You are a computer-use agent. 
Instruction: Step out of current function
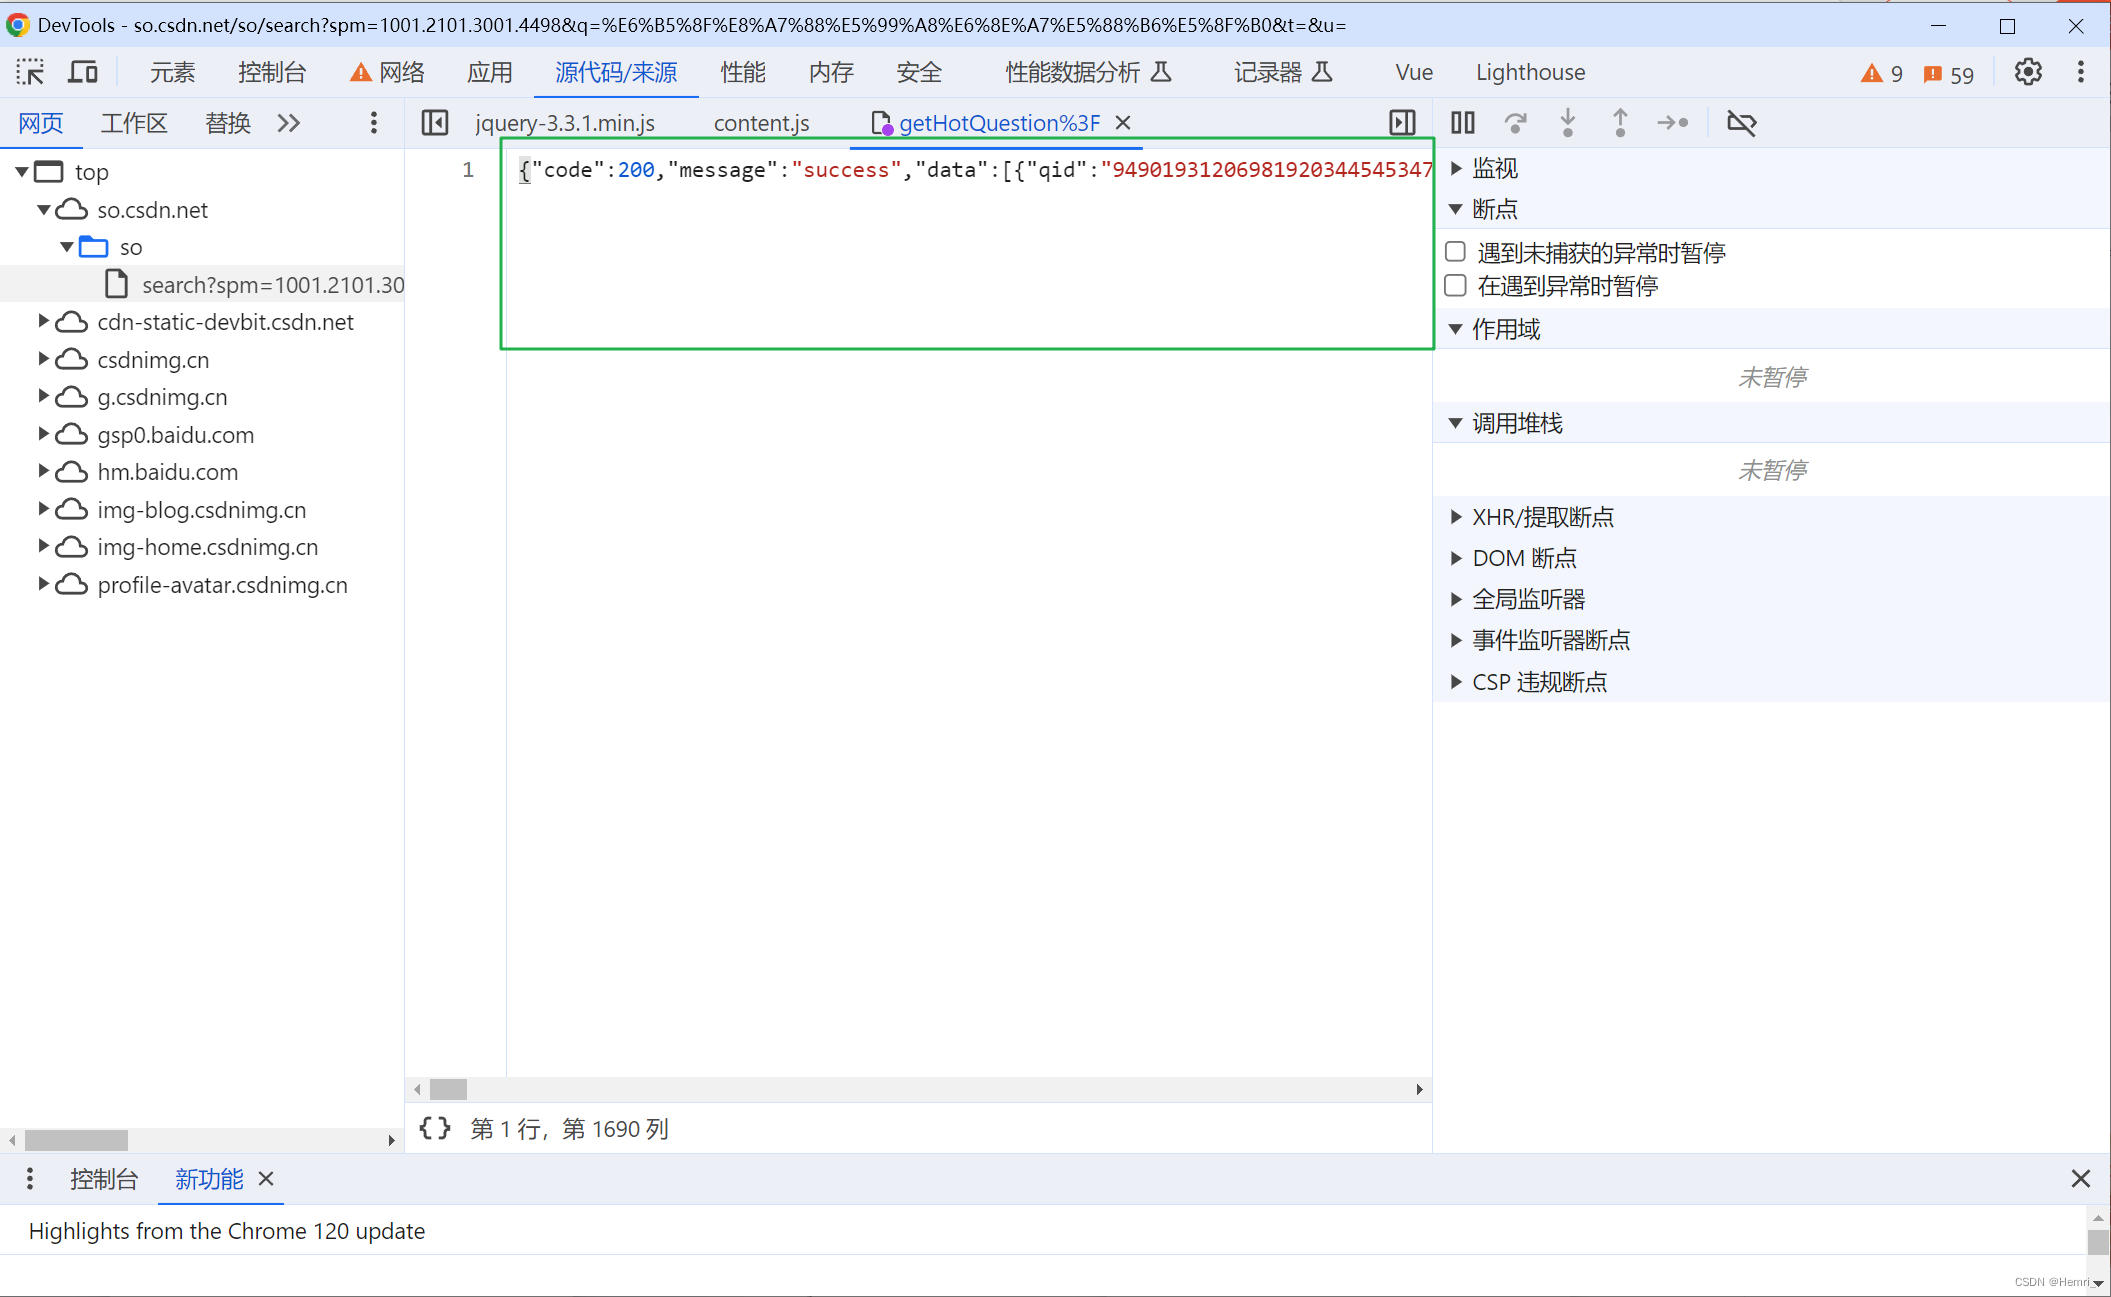1620,123
